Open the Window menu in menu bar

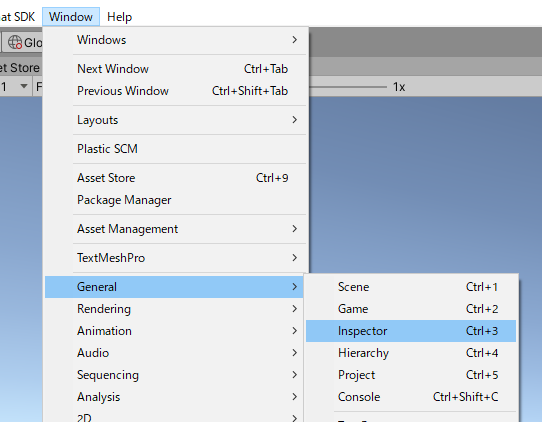pyautogui.click(x=71, y=17)
